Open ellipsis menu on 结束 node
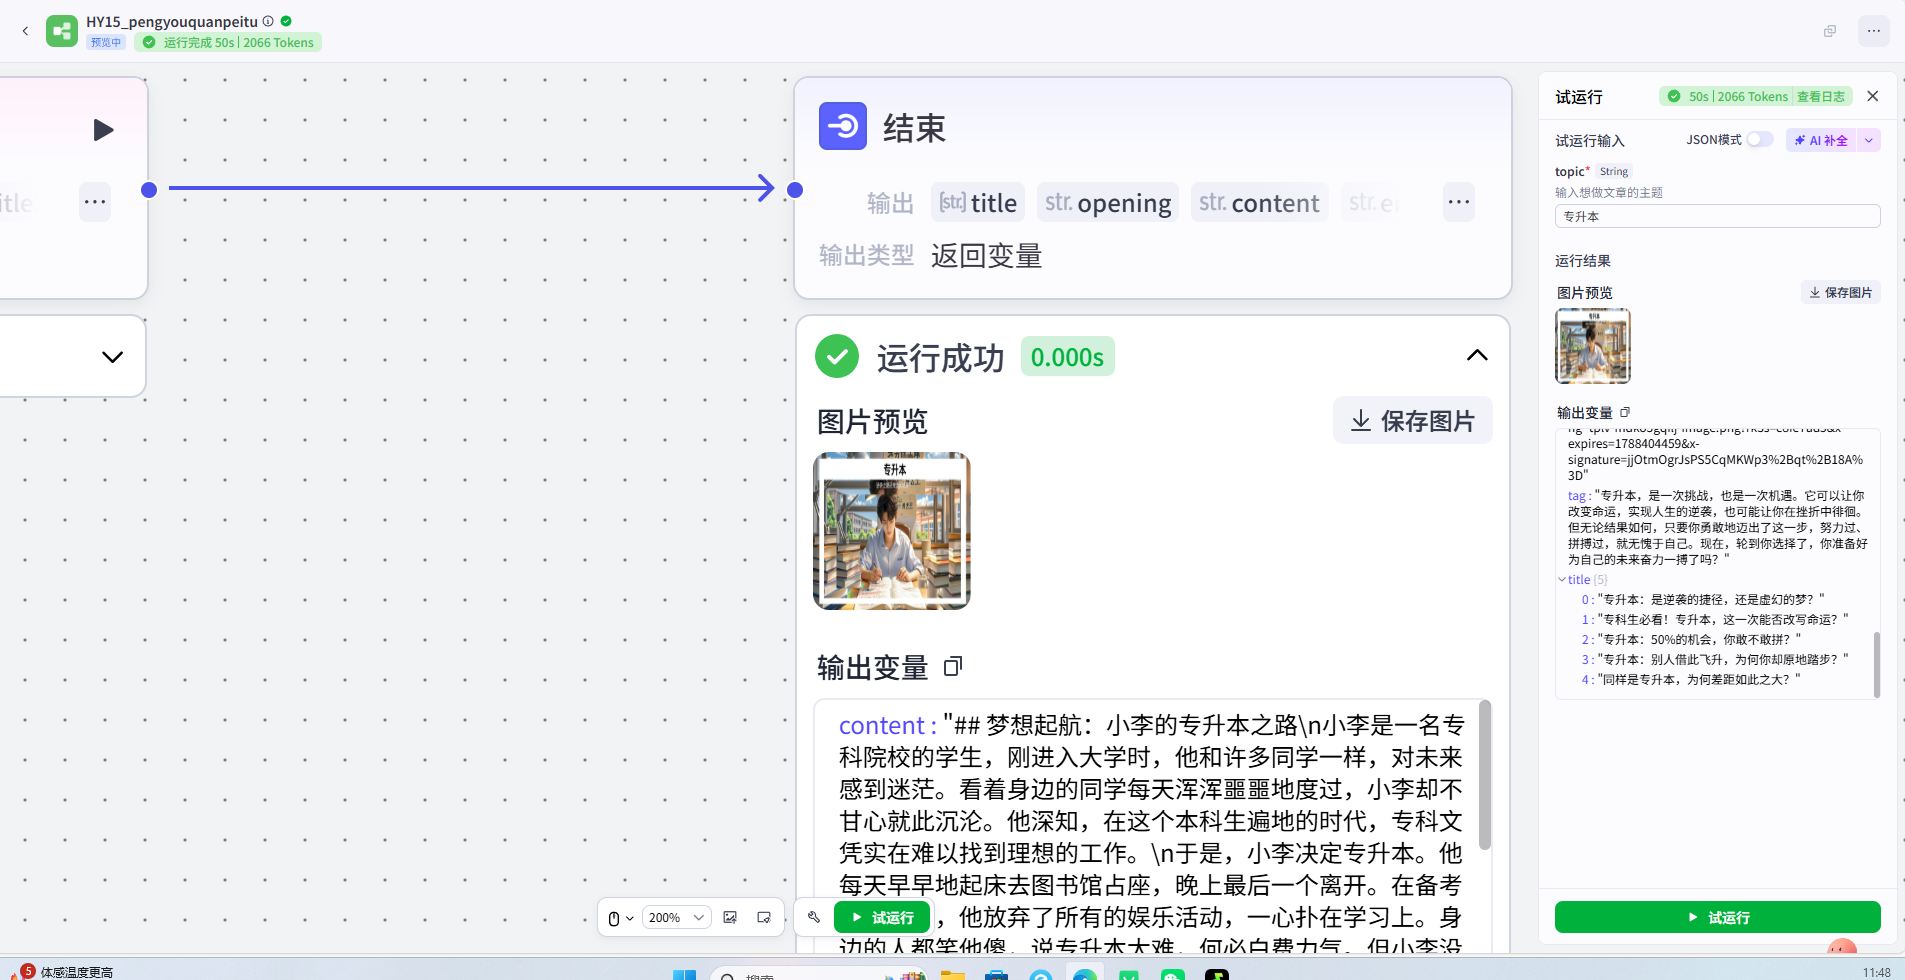Image resolution: width=1905 pixels, height=980 pixels. click(x=1459, y=202)
